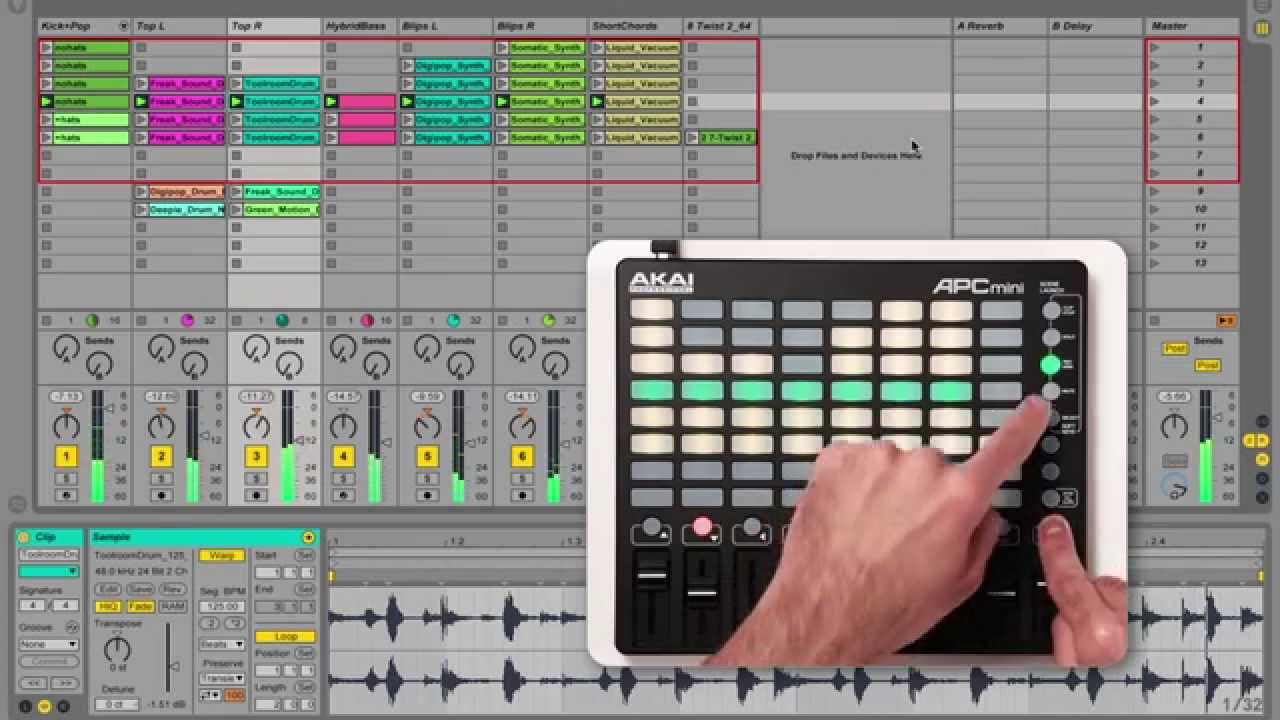Click the orange Back to Arrangement button
The height and width of the screenshot is (720, 1280).
click(x=1225, y=320)
